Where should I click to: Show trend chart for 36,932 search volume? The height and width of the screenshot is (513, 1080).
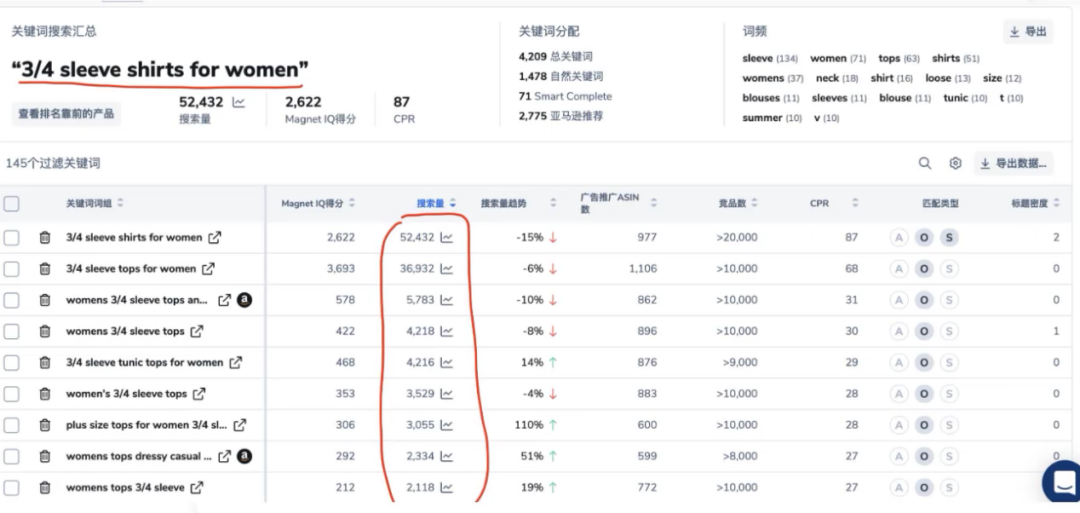(x=447, y=269)
